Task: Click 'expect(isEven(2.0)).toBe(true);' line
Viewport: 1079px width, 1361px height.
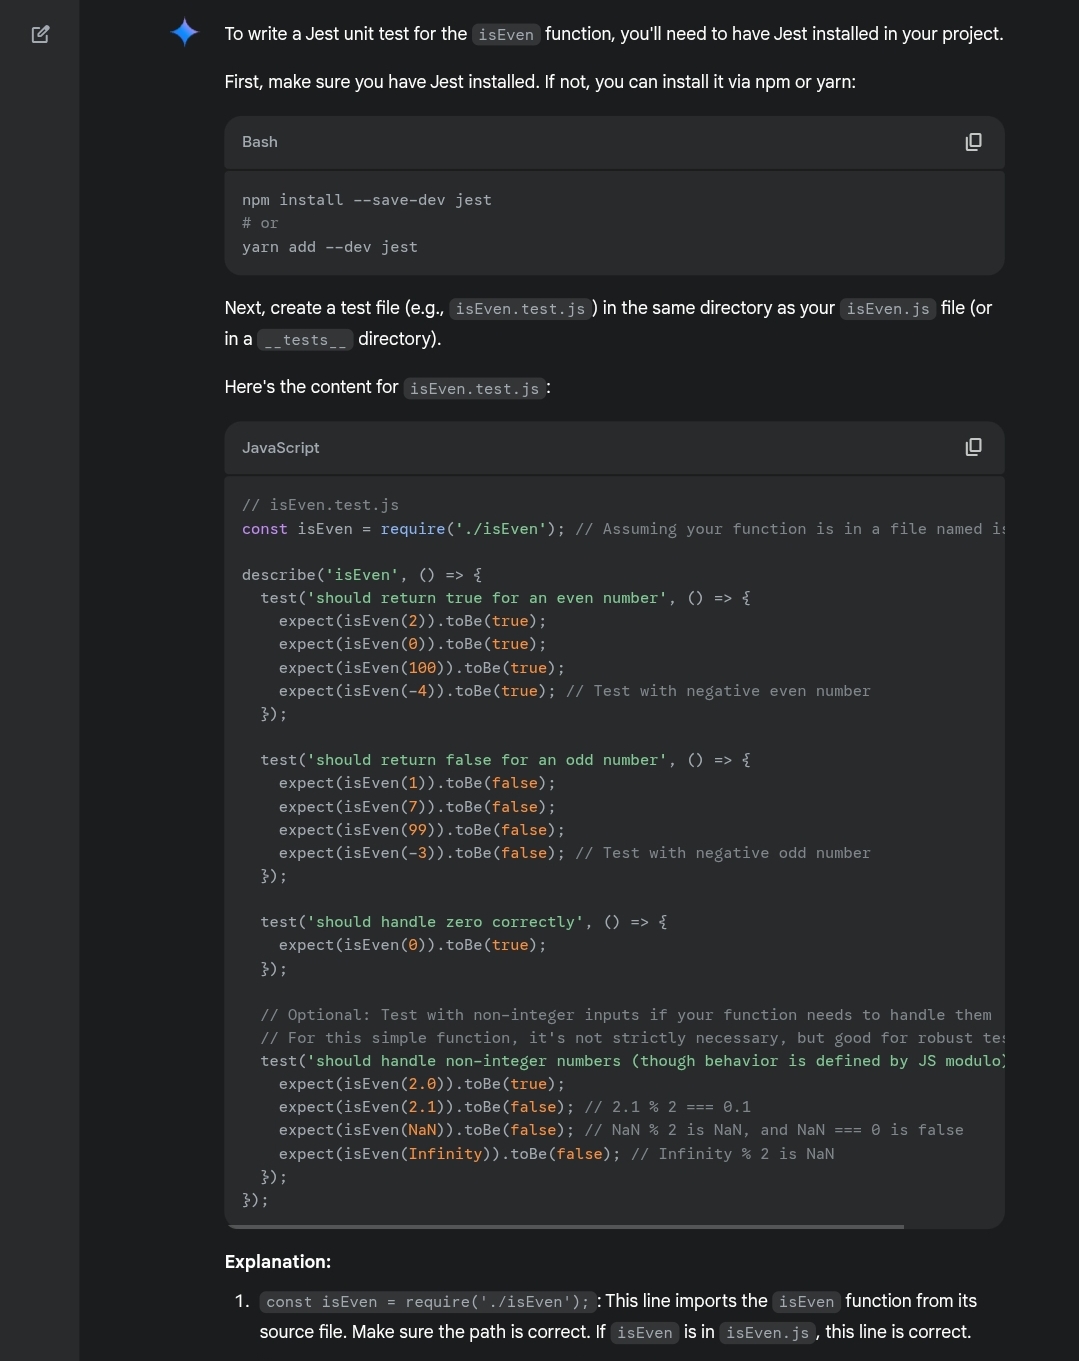Action: [x=422, y=1084]
